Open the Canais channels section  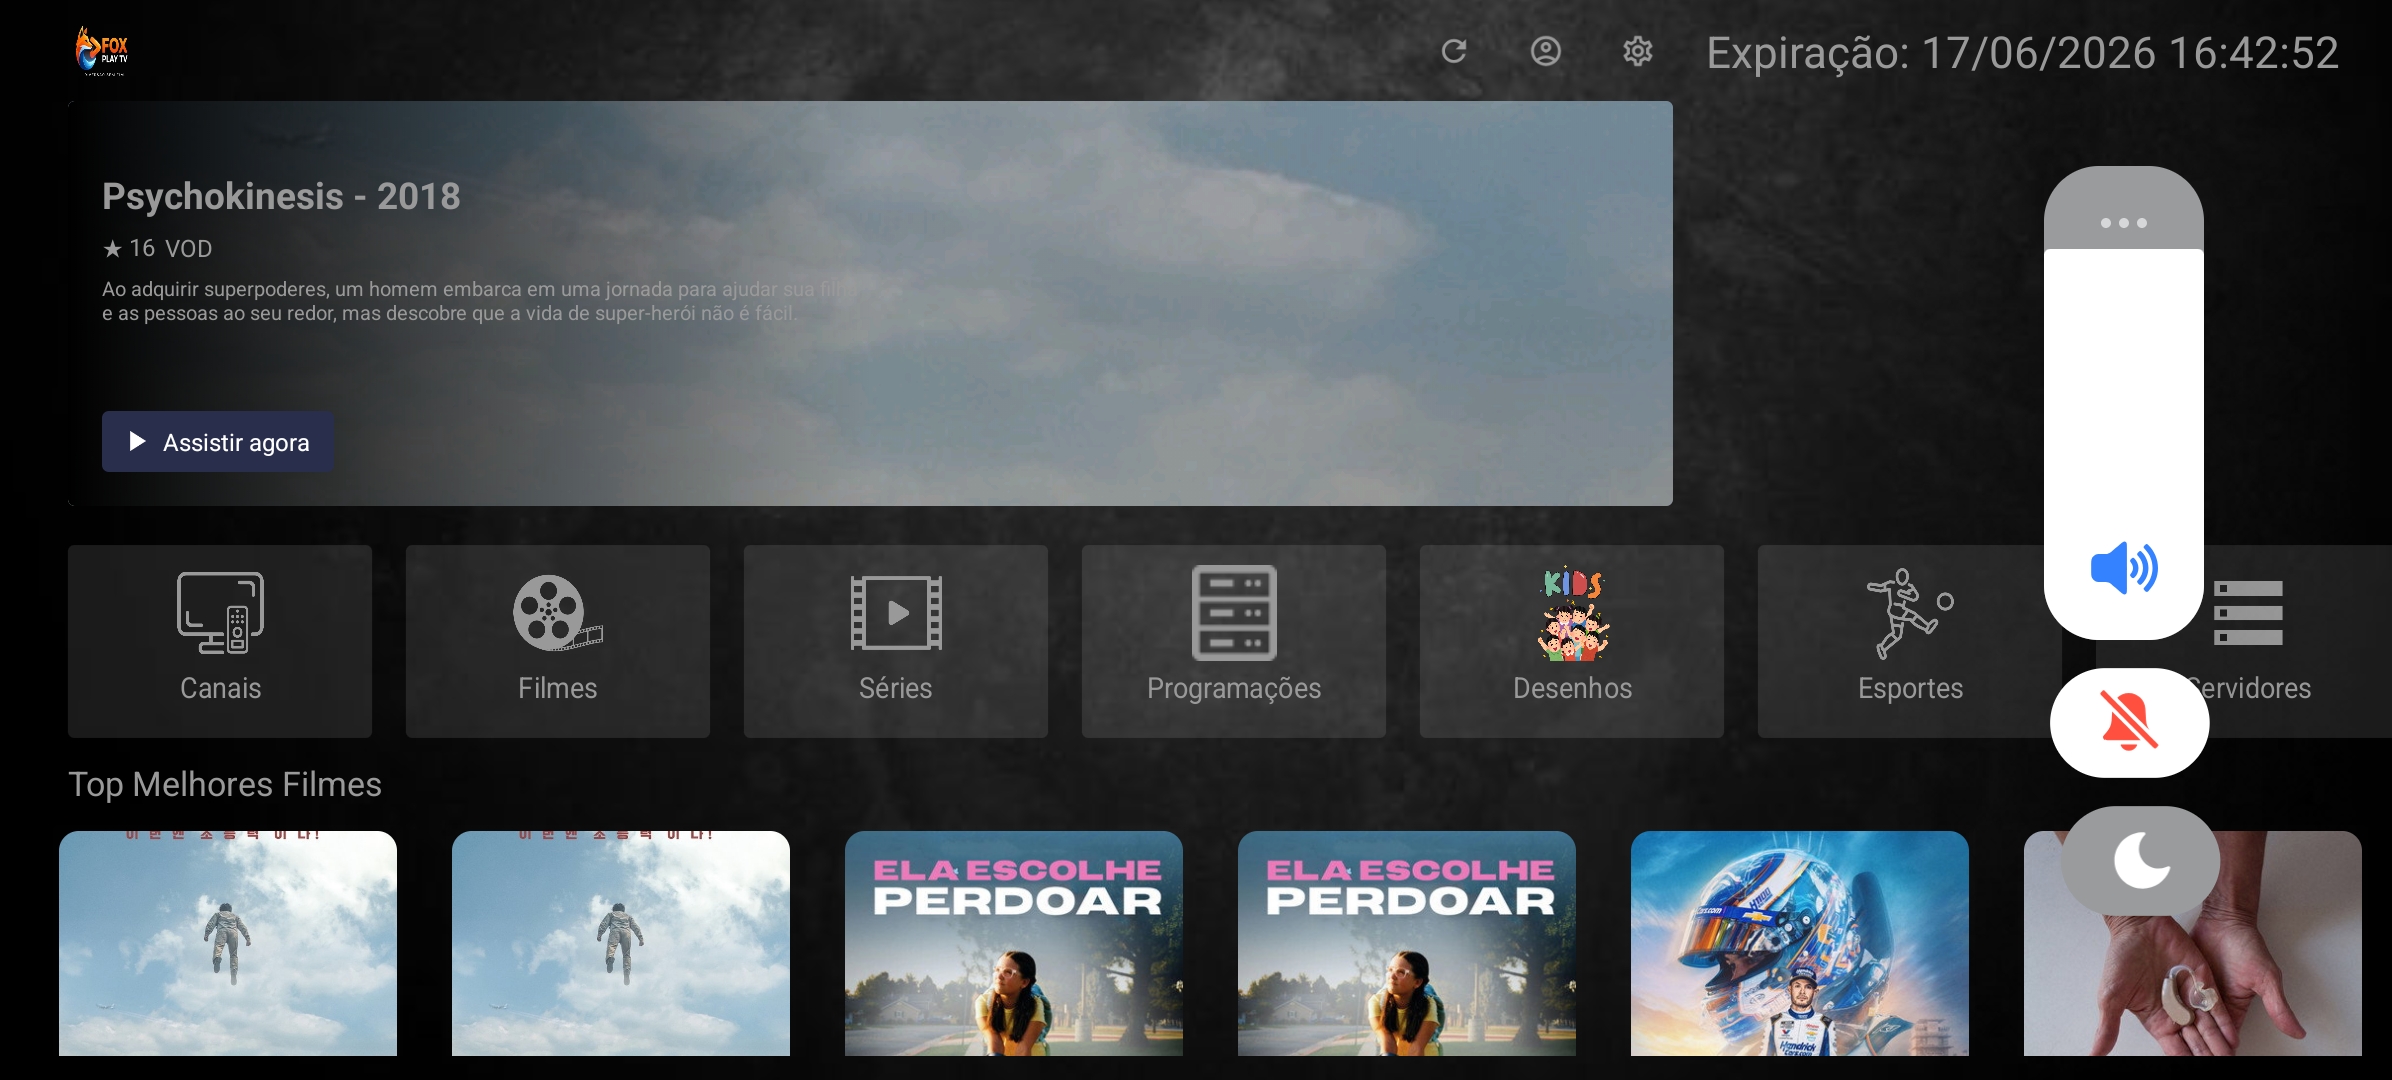pos(220,641)
